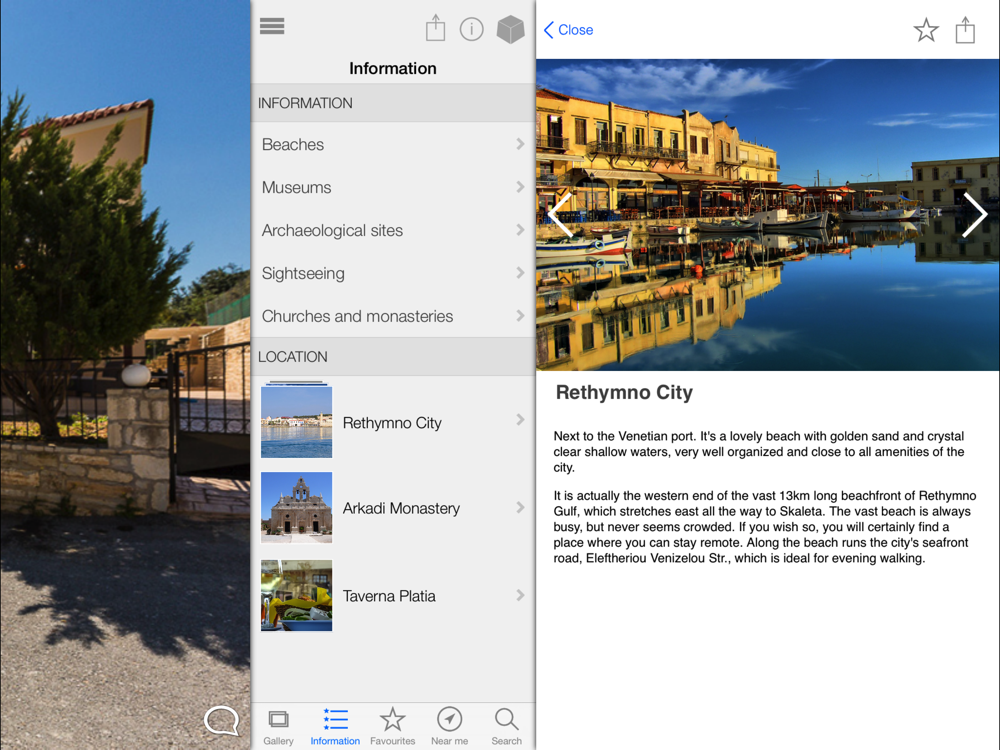Tap chevron on Taverna Platia row
1000x750 pixels.
(520, 595)
